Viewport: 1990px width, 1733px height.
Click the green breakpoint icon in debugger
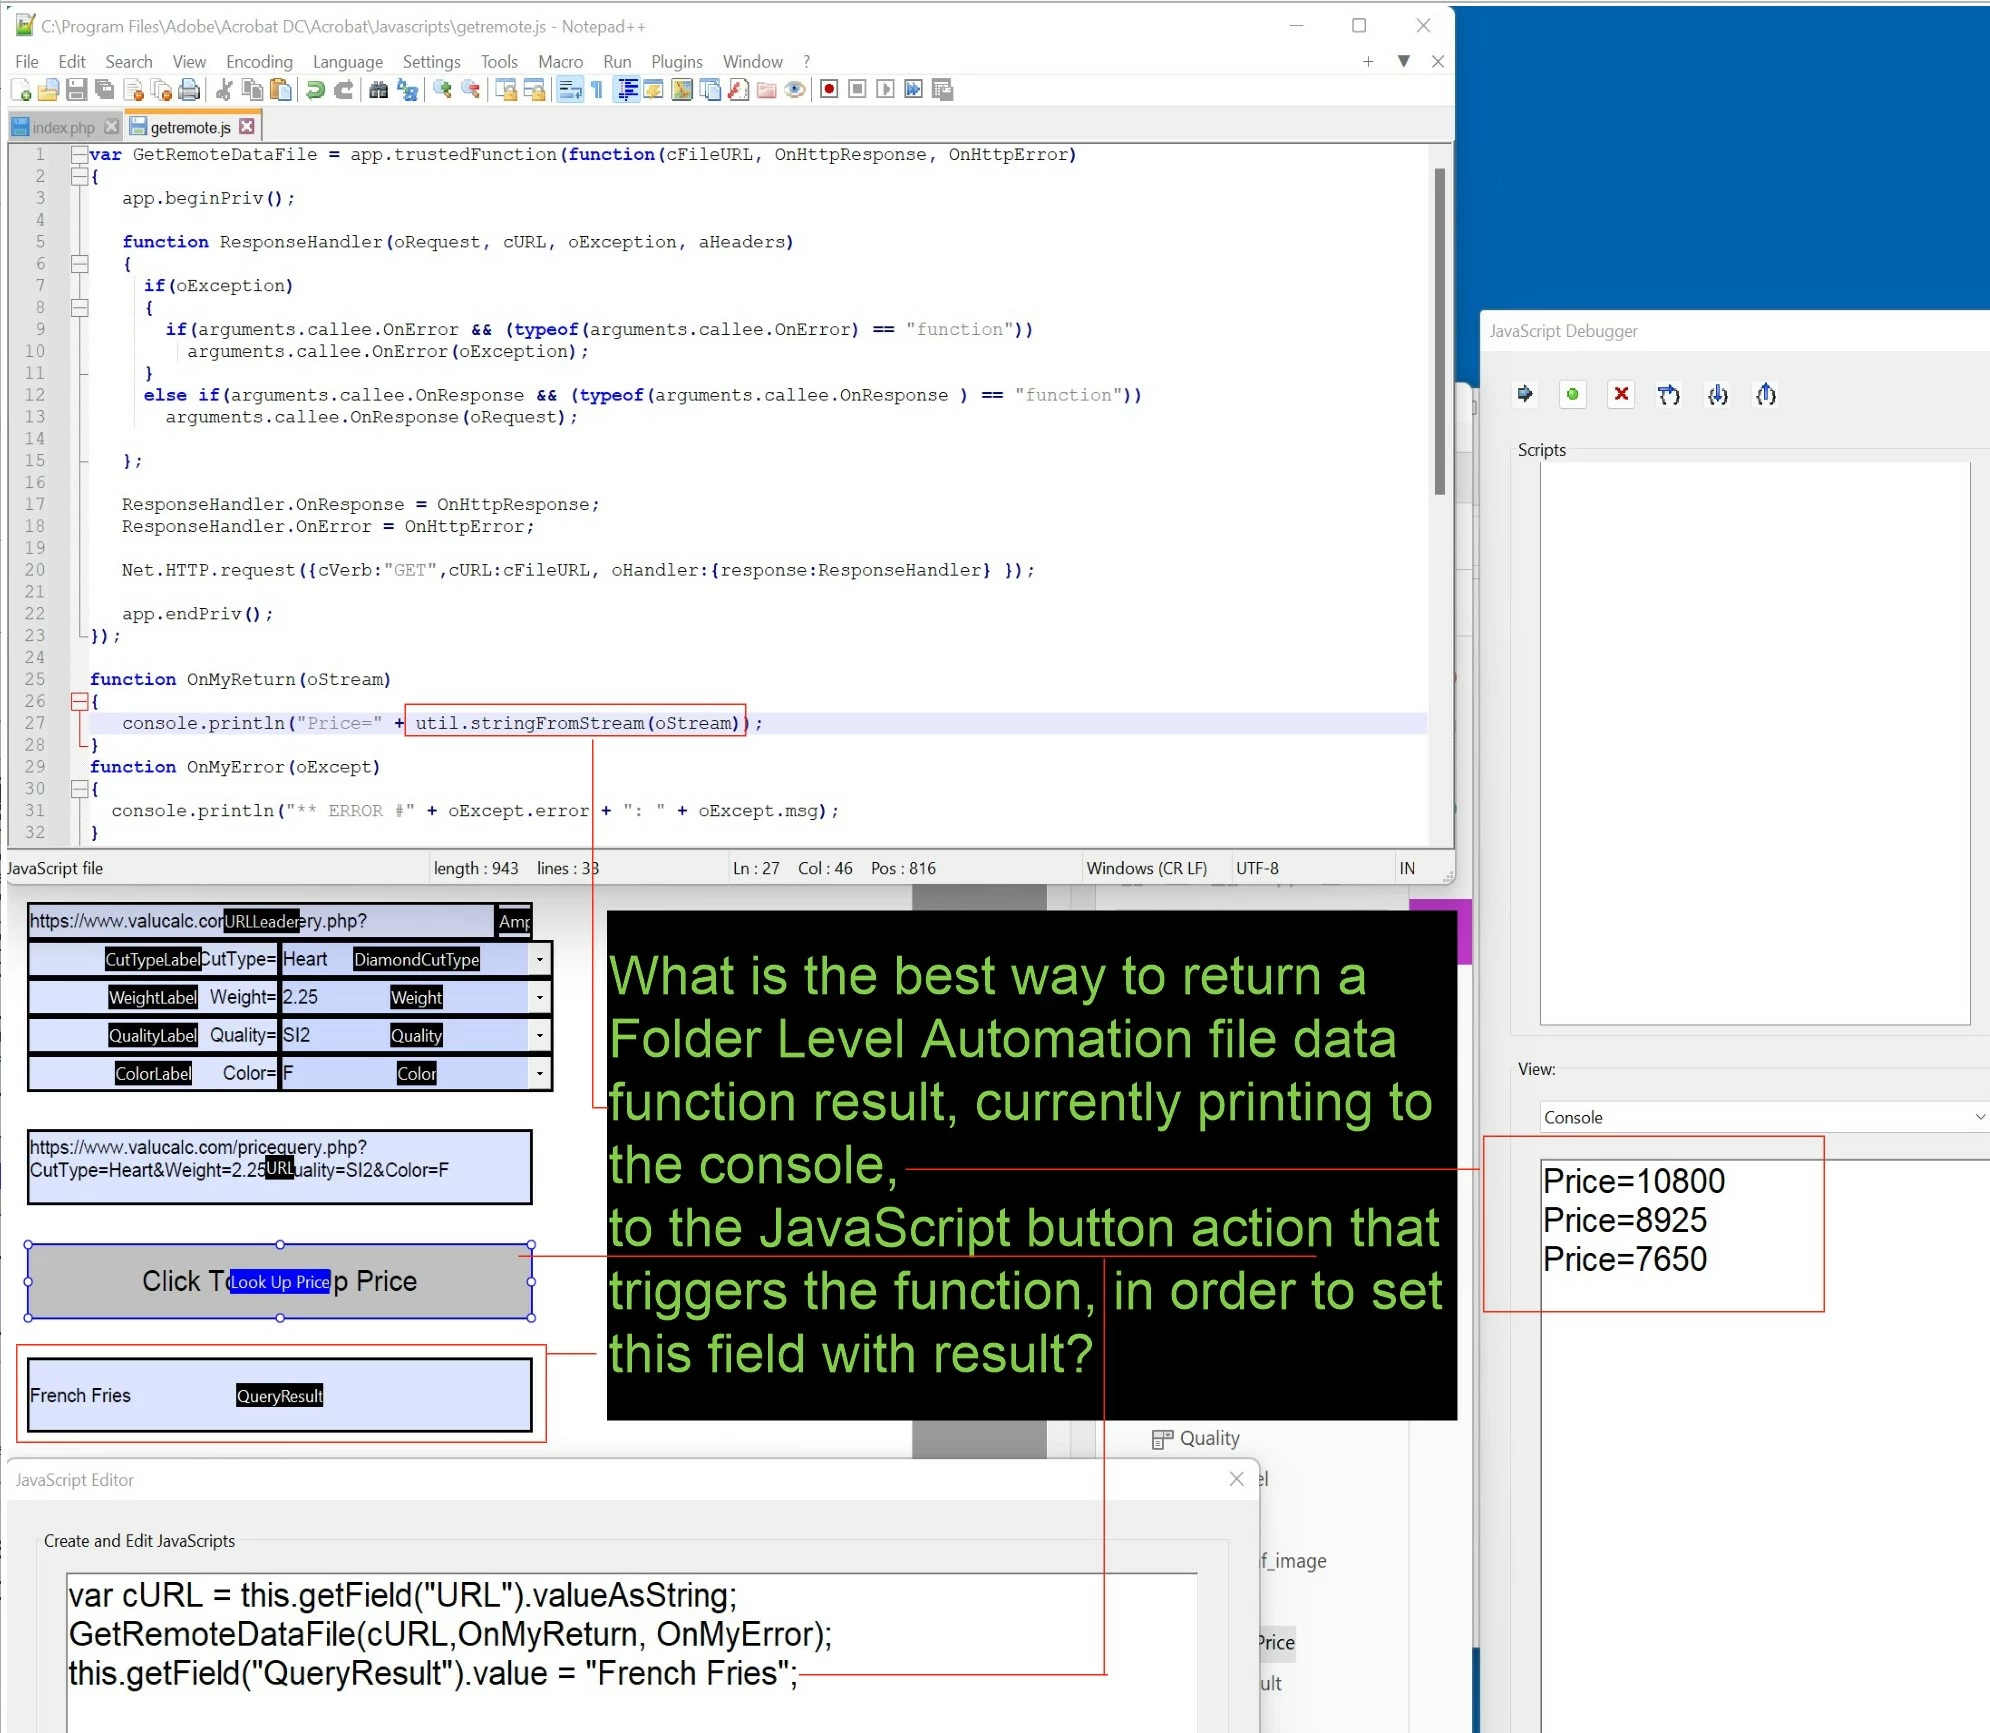point(1572,395)
